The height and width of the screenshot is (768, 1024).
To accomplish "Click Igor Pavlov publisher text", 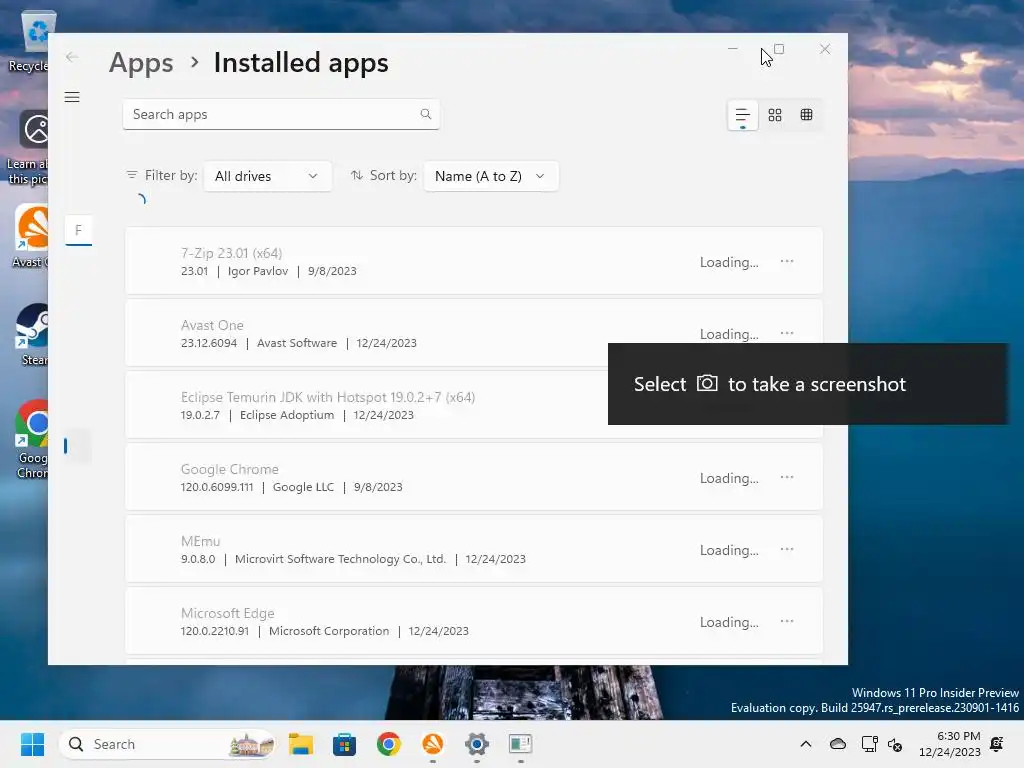I will 258,271.
